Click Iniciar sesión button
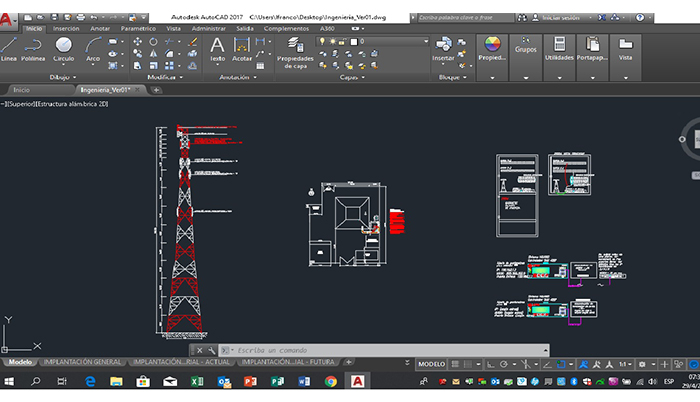The height and width of the screenshot is (402, 700). pos(560,18)
